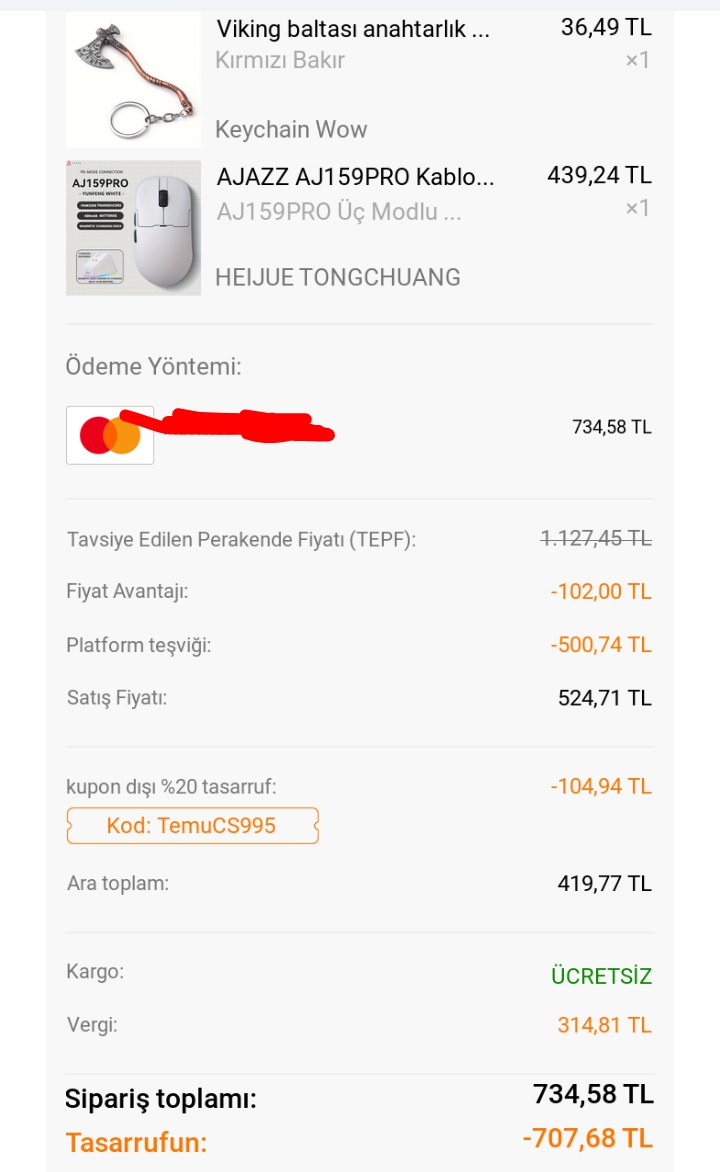Viewport: 720px width, 1172px height.
Task: Tap the Tavsiye Edilen Perakende Fiyatı label
Action: tap(241, 539)
